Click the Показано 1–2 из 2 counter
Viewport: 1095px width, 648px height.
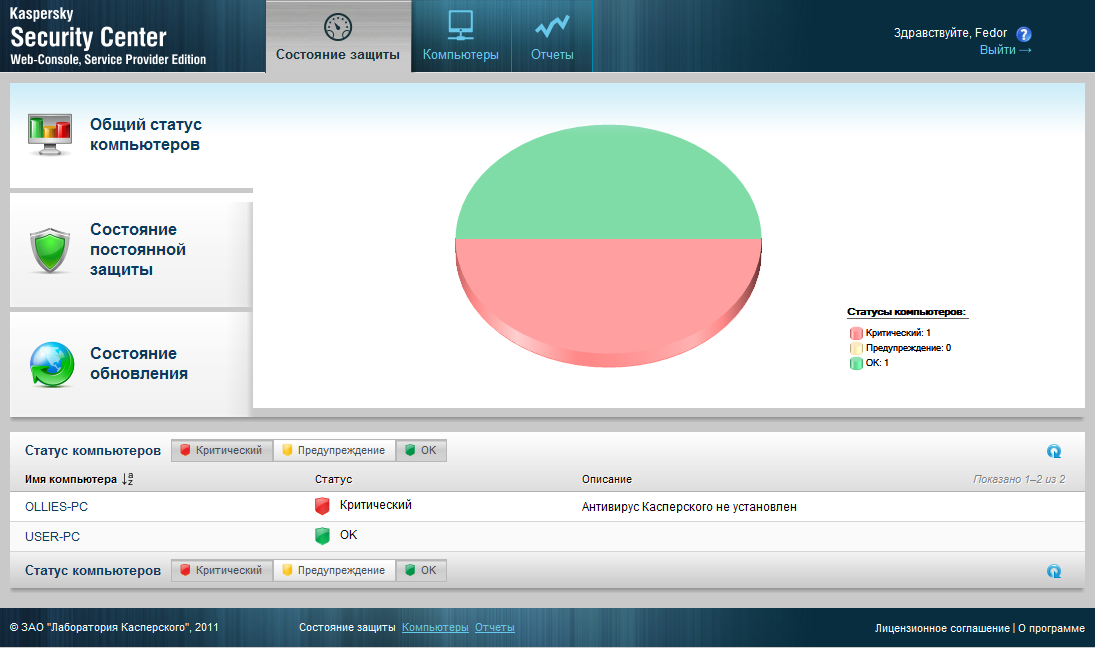[x=1019, y=480]
